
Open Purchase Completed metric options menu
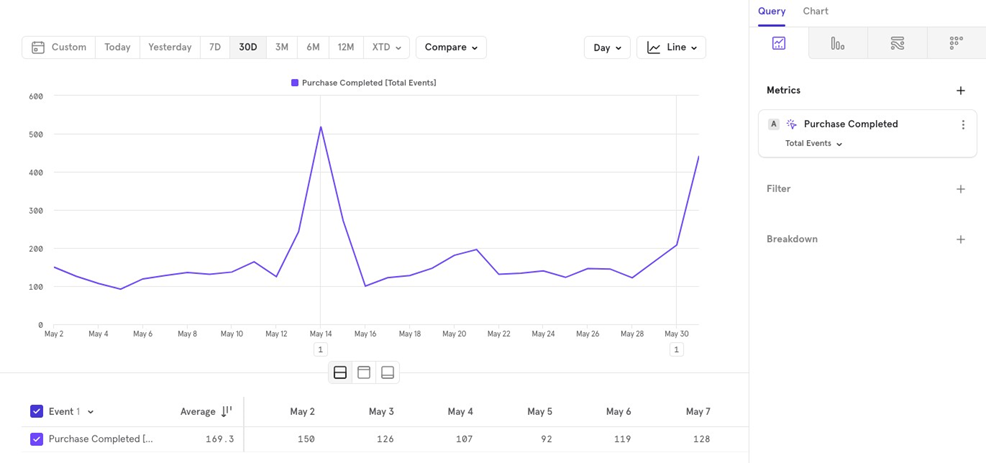click(963, 125)
